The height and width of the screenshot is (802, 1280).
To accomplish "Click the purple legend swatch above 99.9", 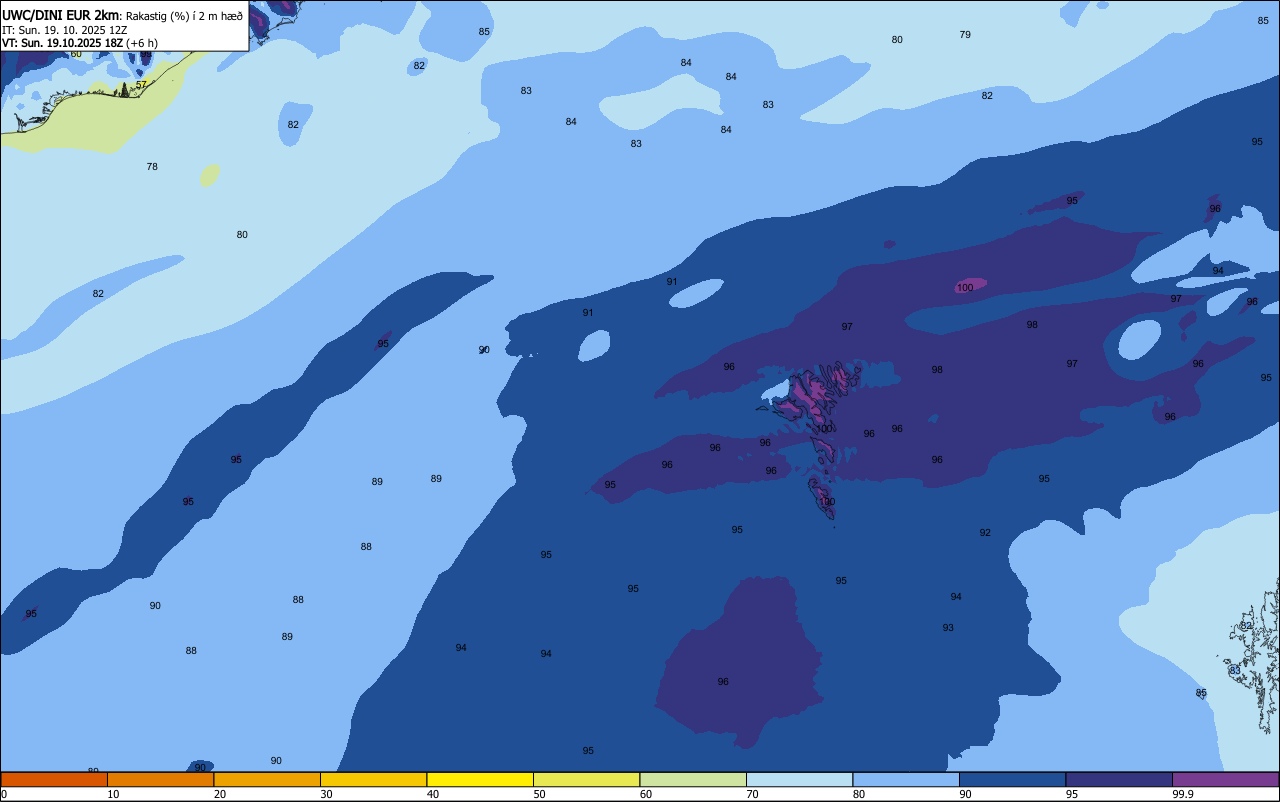I will [x=1225, y=779].
